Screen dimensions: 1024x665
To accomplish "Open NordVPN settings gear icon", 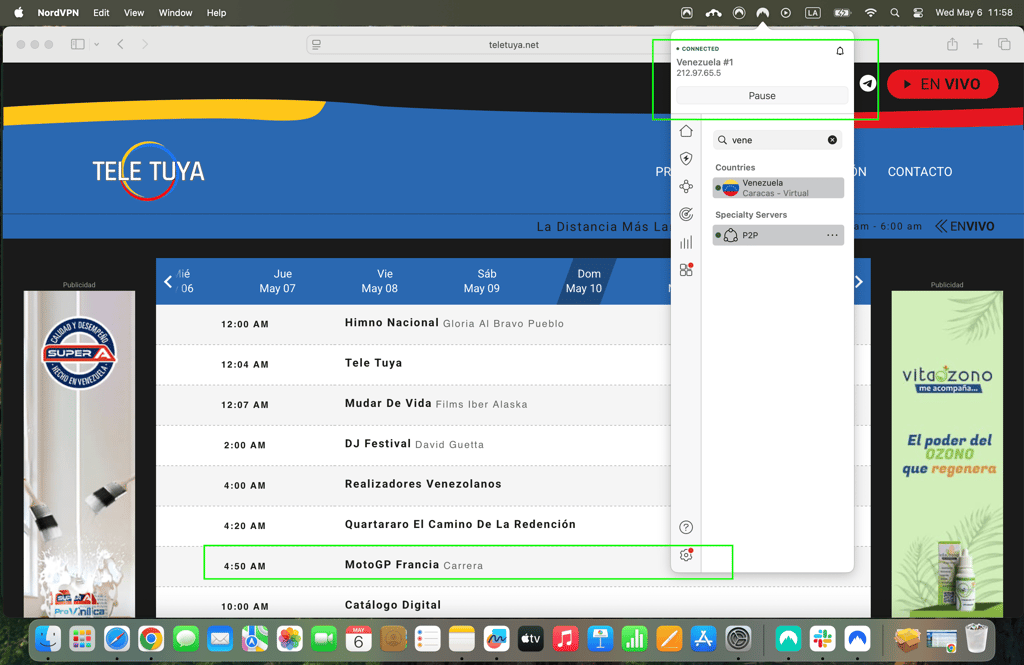I will coord(686,555).
